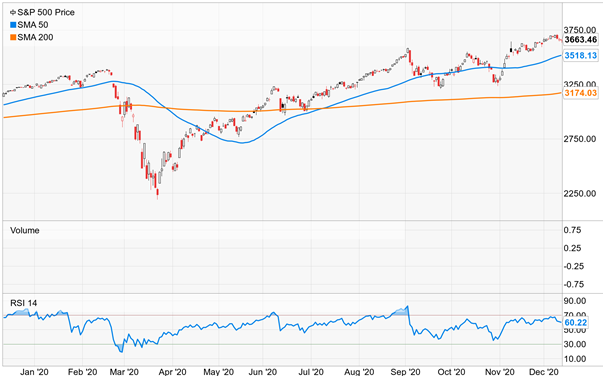Screen dimensions: 603x376
Task: Click the May '20 date label
Action: pyautogui.click(x=218, y=372)
